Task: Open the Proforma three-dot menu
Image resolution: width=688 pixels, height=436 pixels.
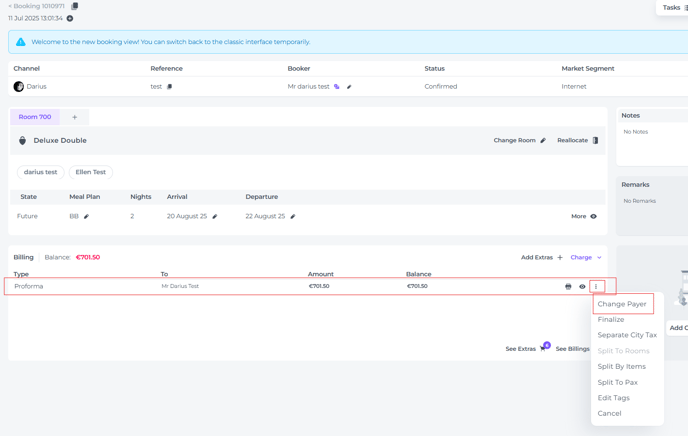Action: (596, 286)
